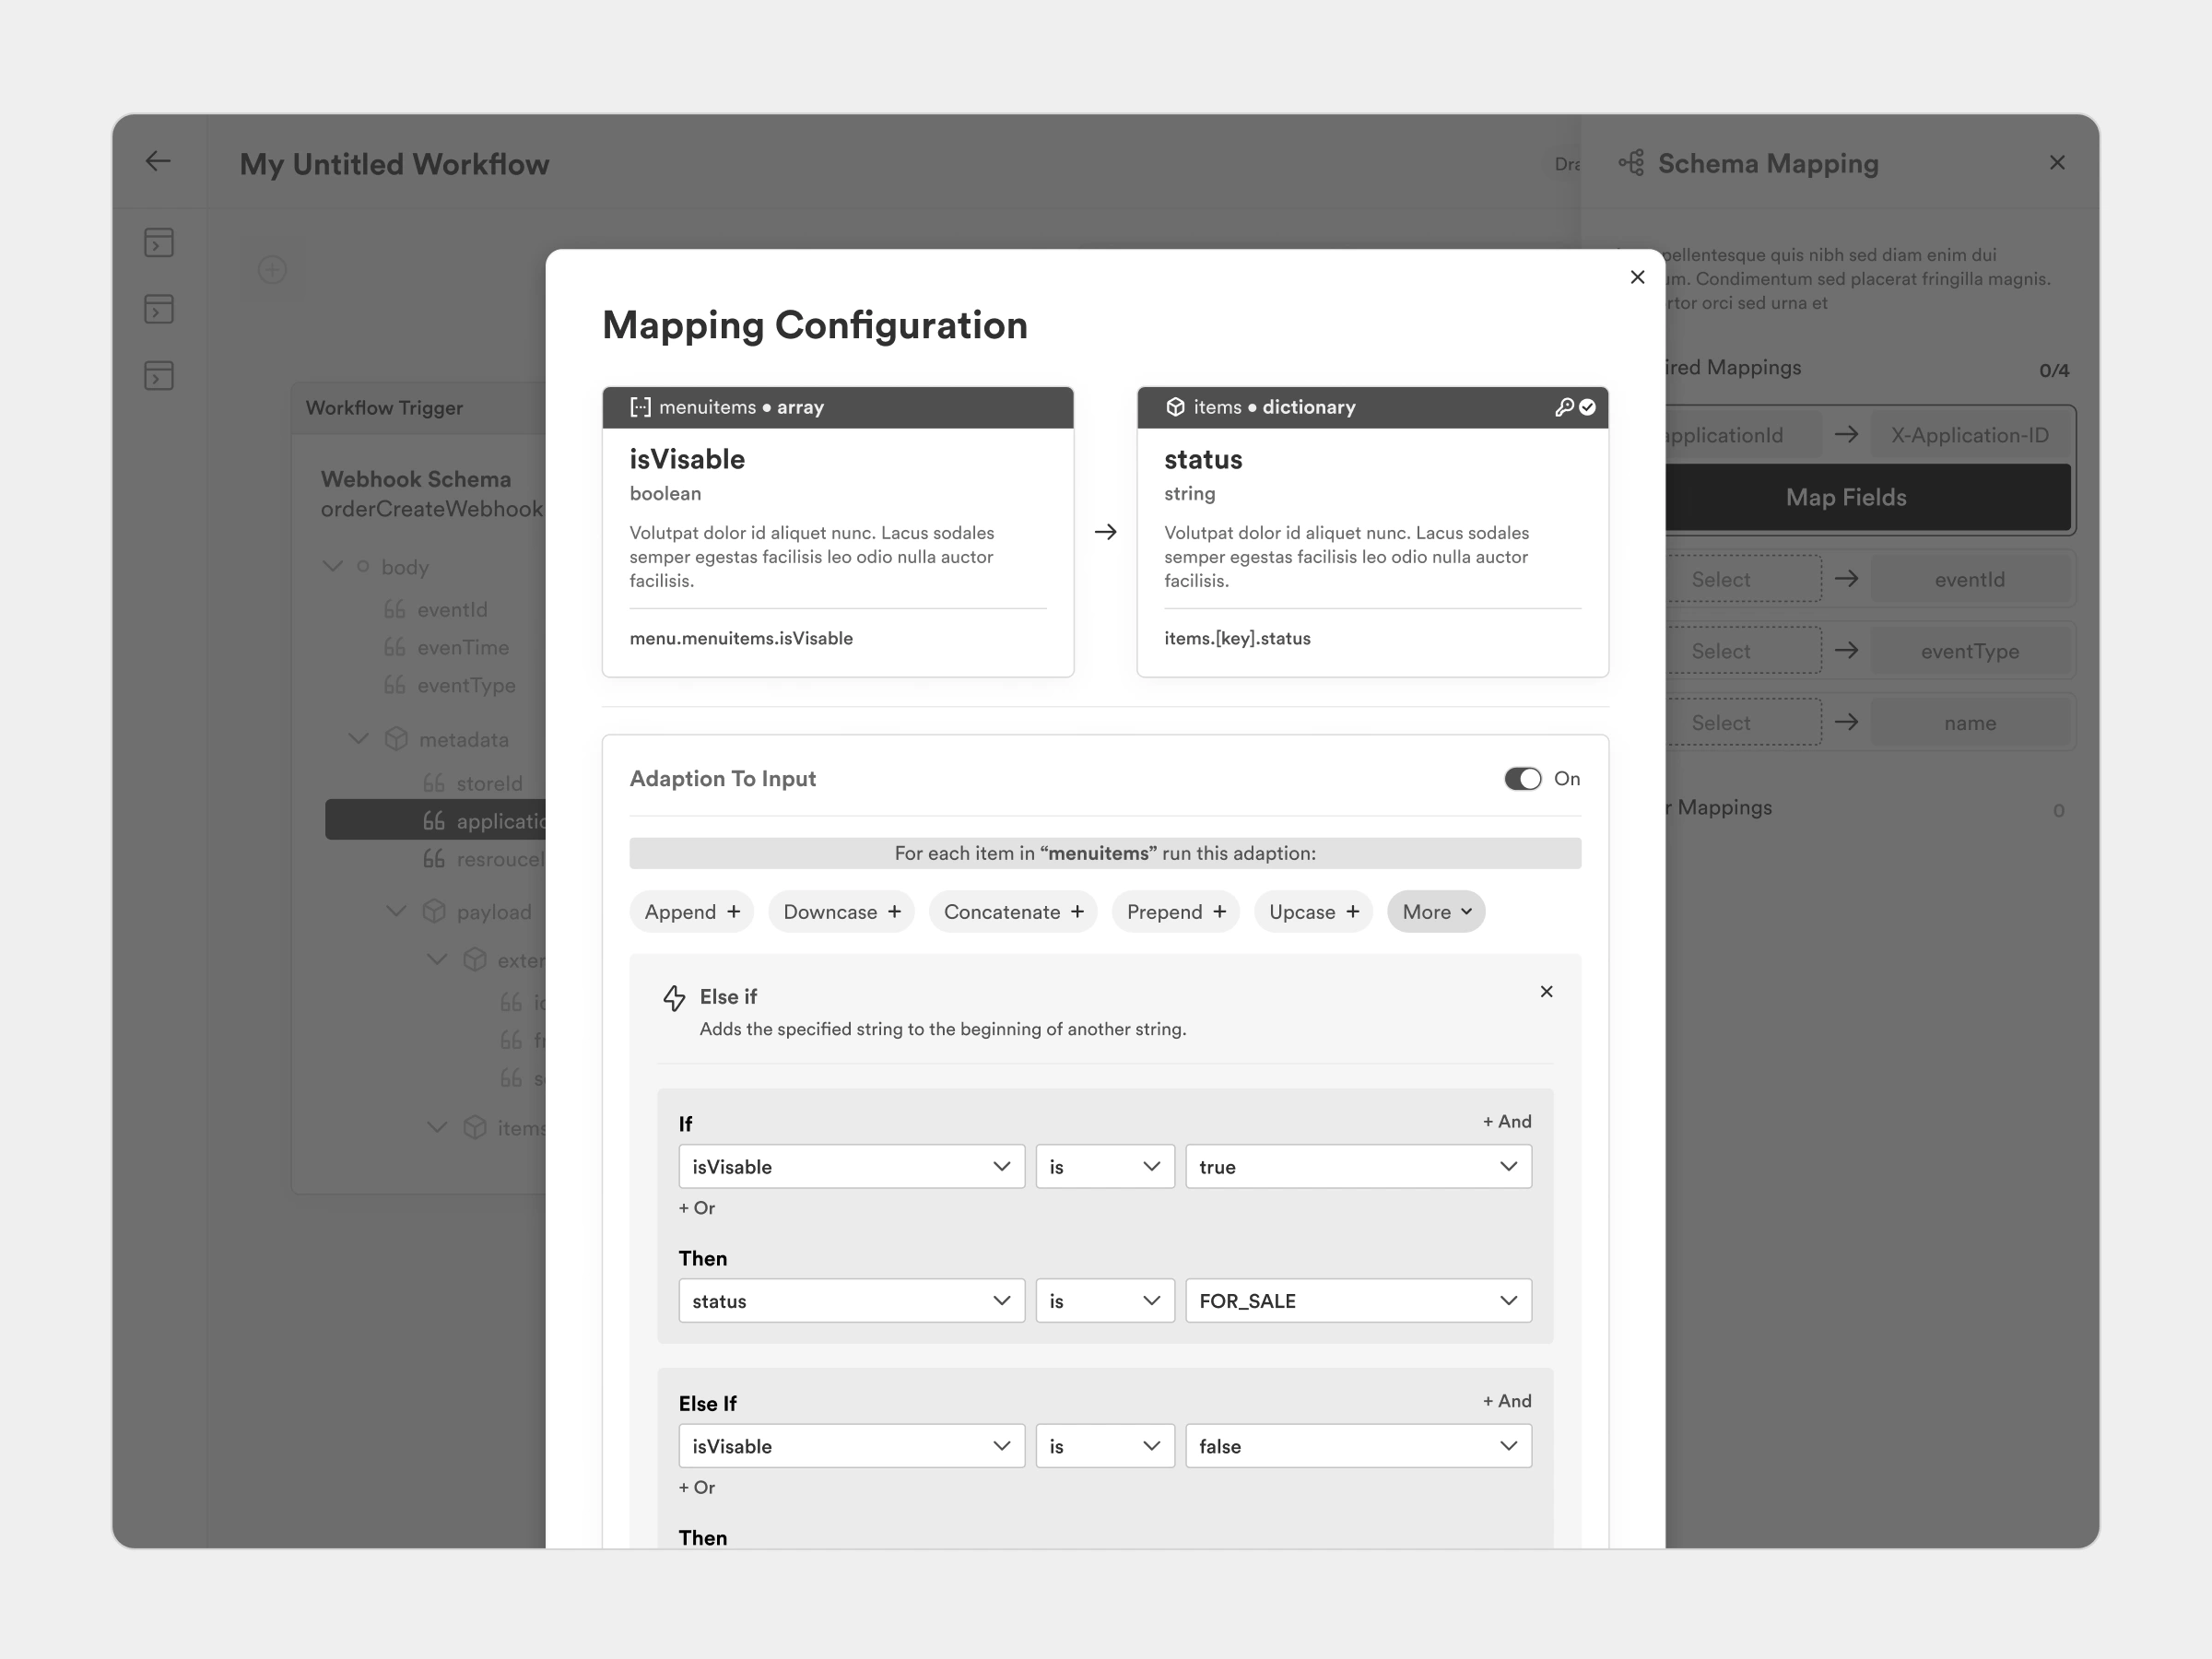Click the key icon on items header
2212x1659 pixels.
(x=1564, y=407)
